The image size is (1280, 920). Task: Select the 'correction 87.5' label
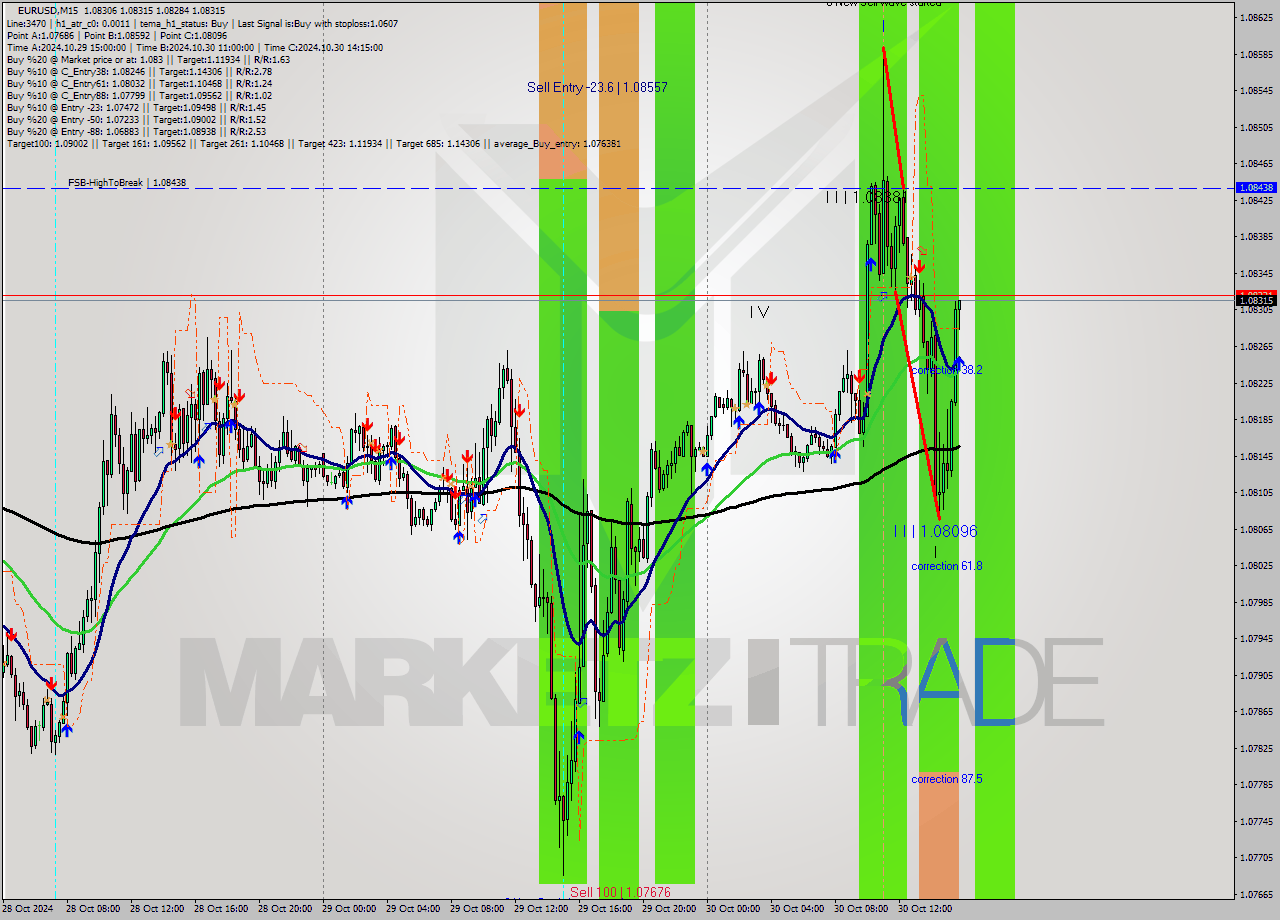tap(946, 778)
